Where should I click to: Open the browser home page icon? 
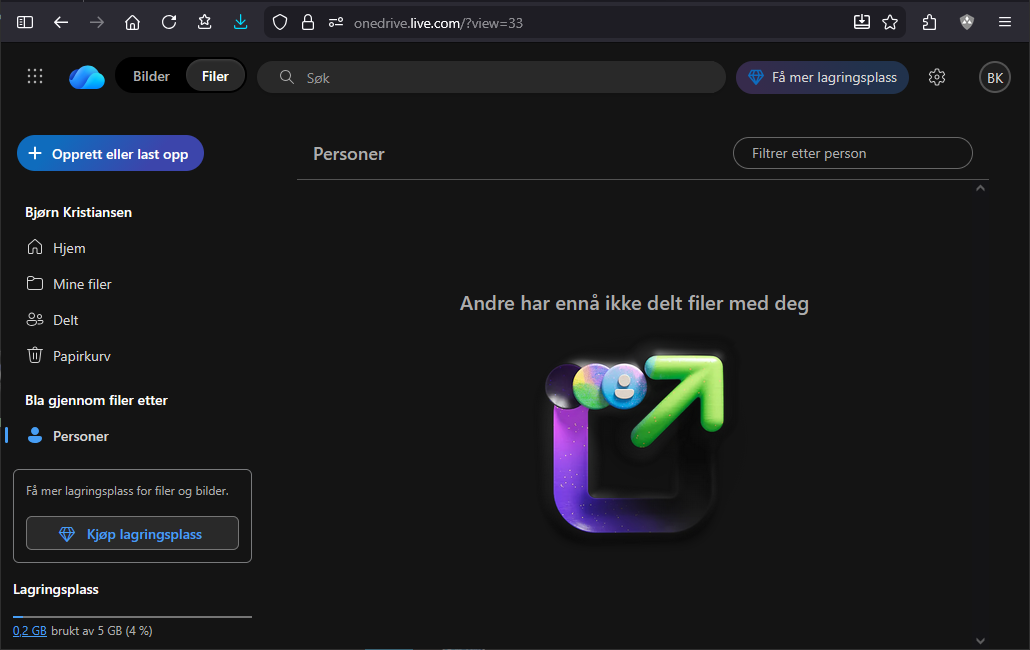tap(133, 22)
